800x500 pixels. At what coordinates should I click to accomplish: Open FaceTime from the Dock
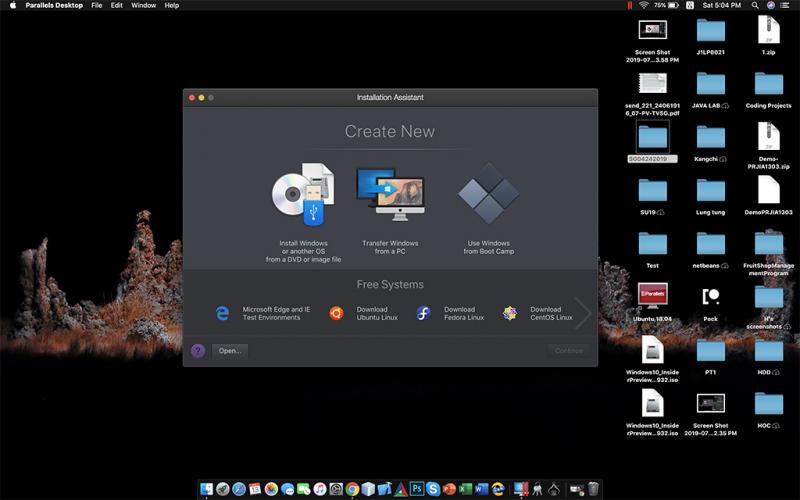pyautogui.click(x=304, y=489)
